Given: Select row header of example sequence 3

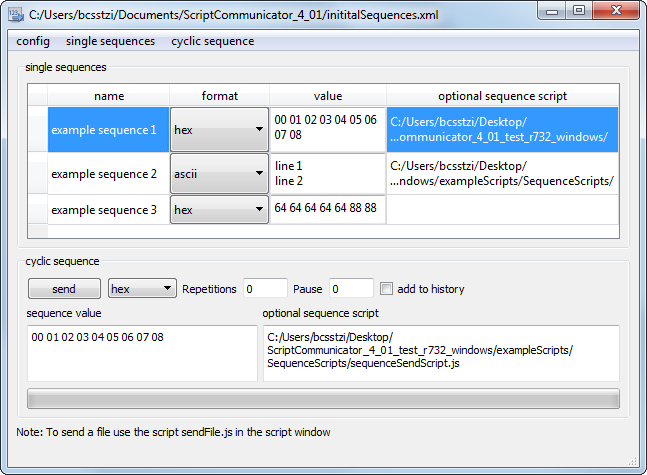Looking at the screenshot, I should 38,210.
